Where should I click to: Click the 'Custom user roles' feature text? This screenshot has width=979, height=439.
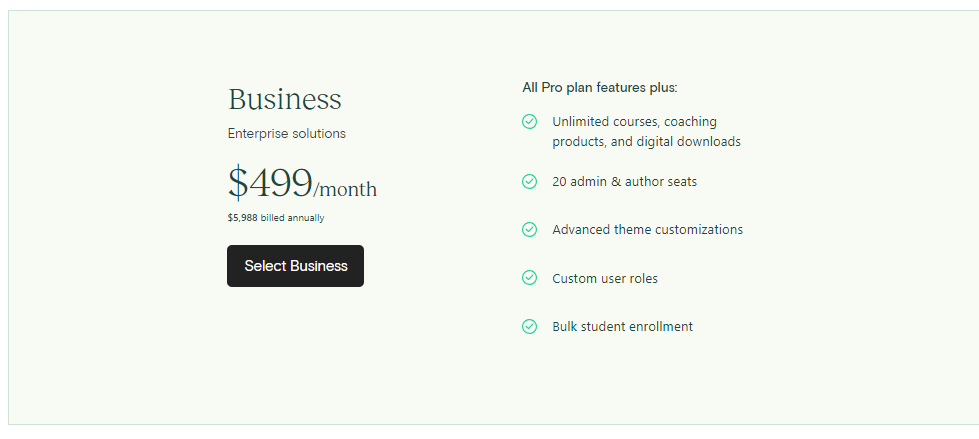(x=605, y=279)
